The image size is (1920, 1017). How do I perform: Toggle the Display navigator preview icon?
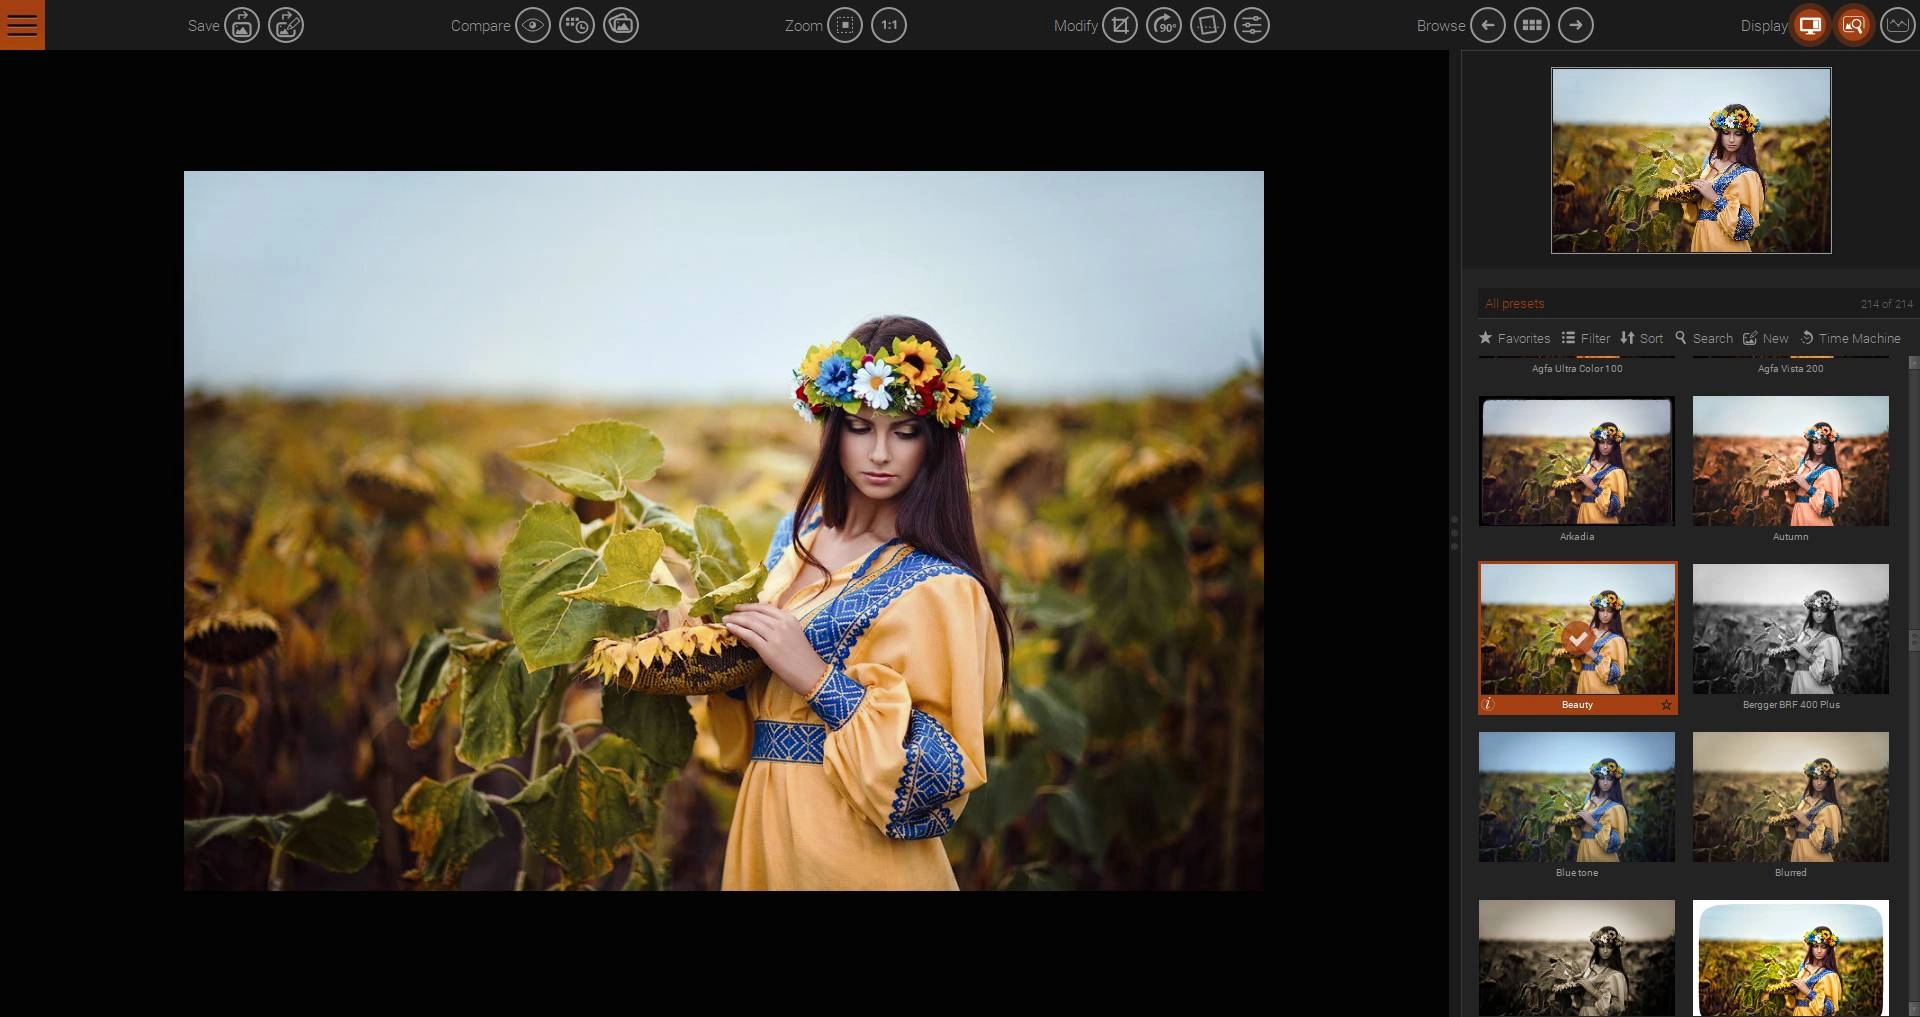coord(1854,25)
